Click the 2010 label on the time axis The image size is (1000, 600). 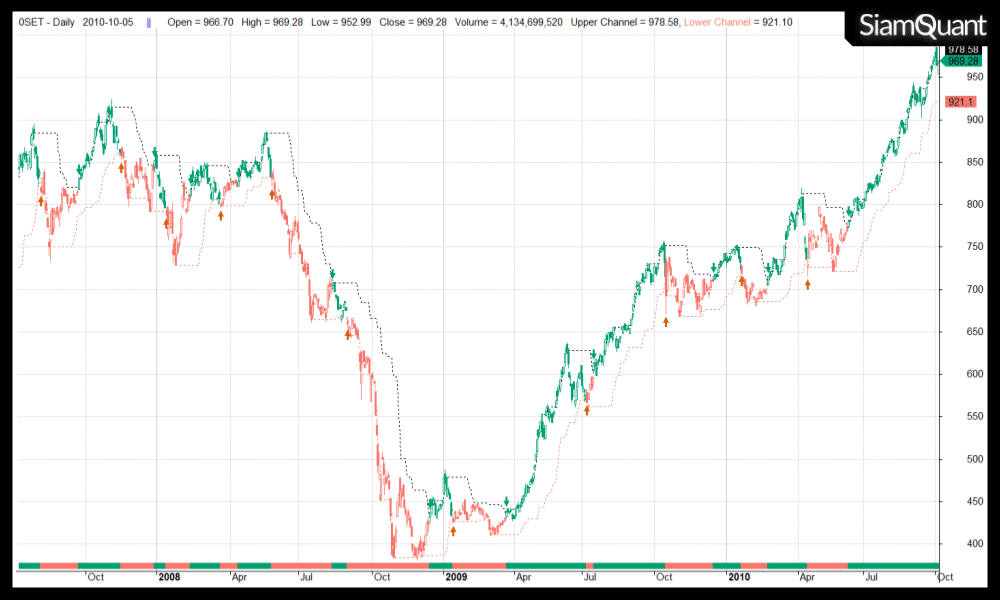739,577
